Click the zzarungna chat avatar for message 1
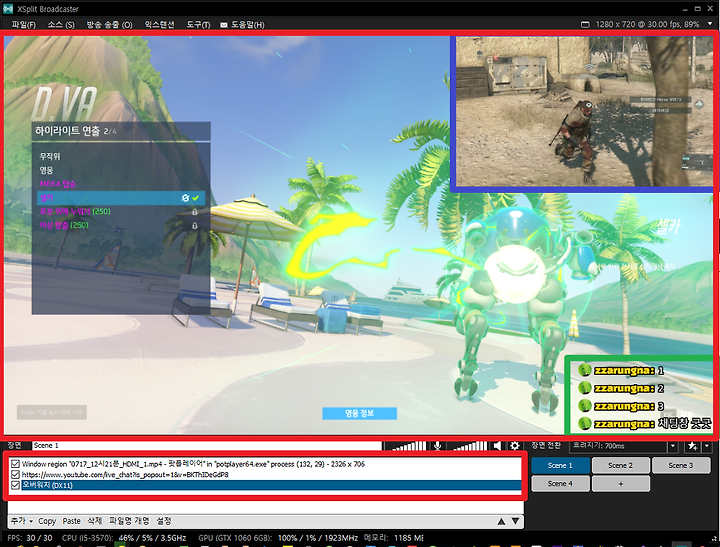The width and height of the screenshot is (720, 547). point(585,370)
